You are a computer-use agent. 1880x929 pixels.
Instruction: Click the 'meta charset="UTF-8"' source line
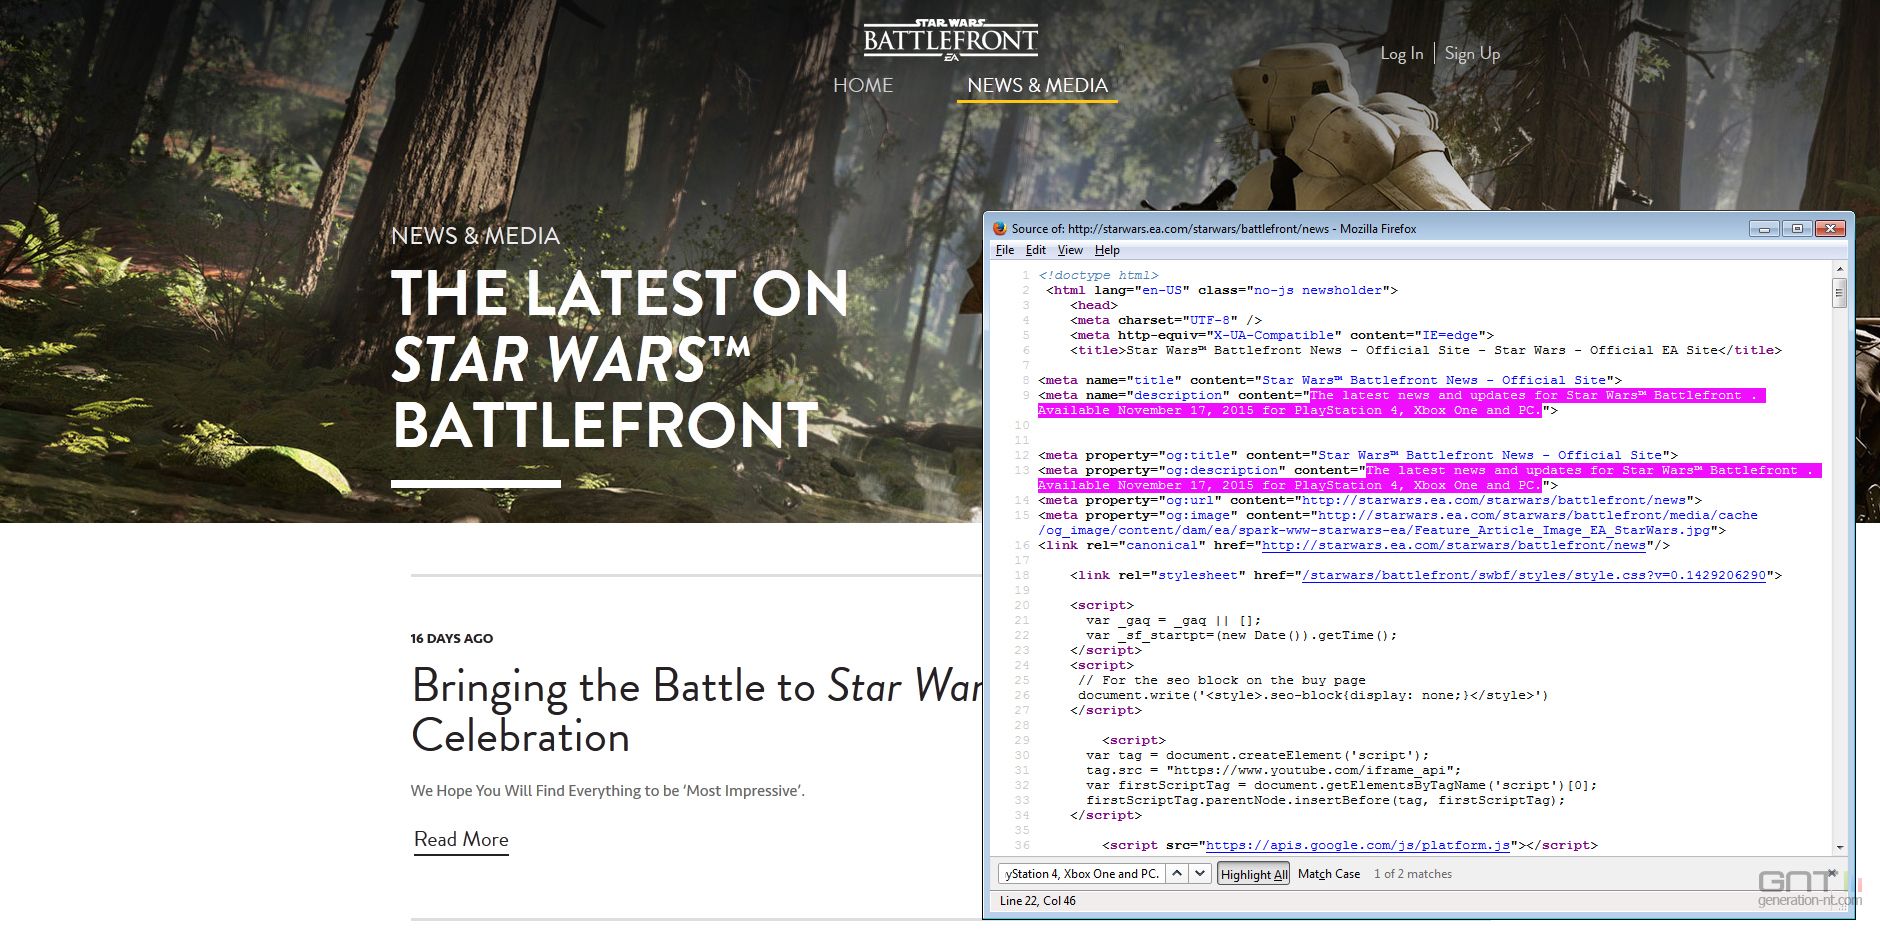point(1166,320)
